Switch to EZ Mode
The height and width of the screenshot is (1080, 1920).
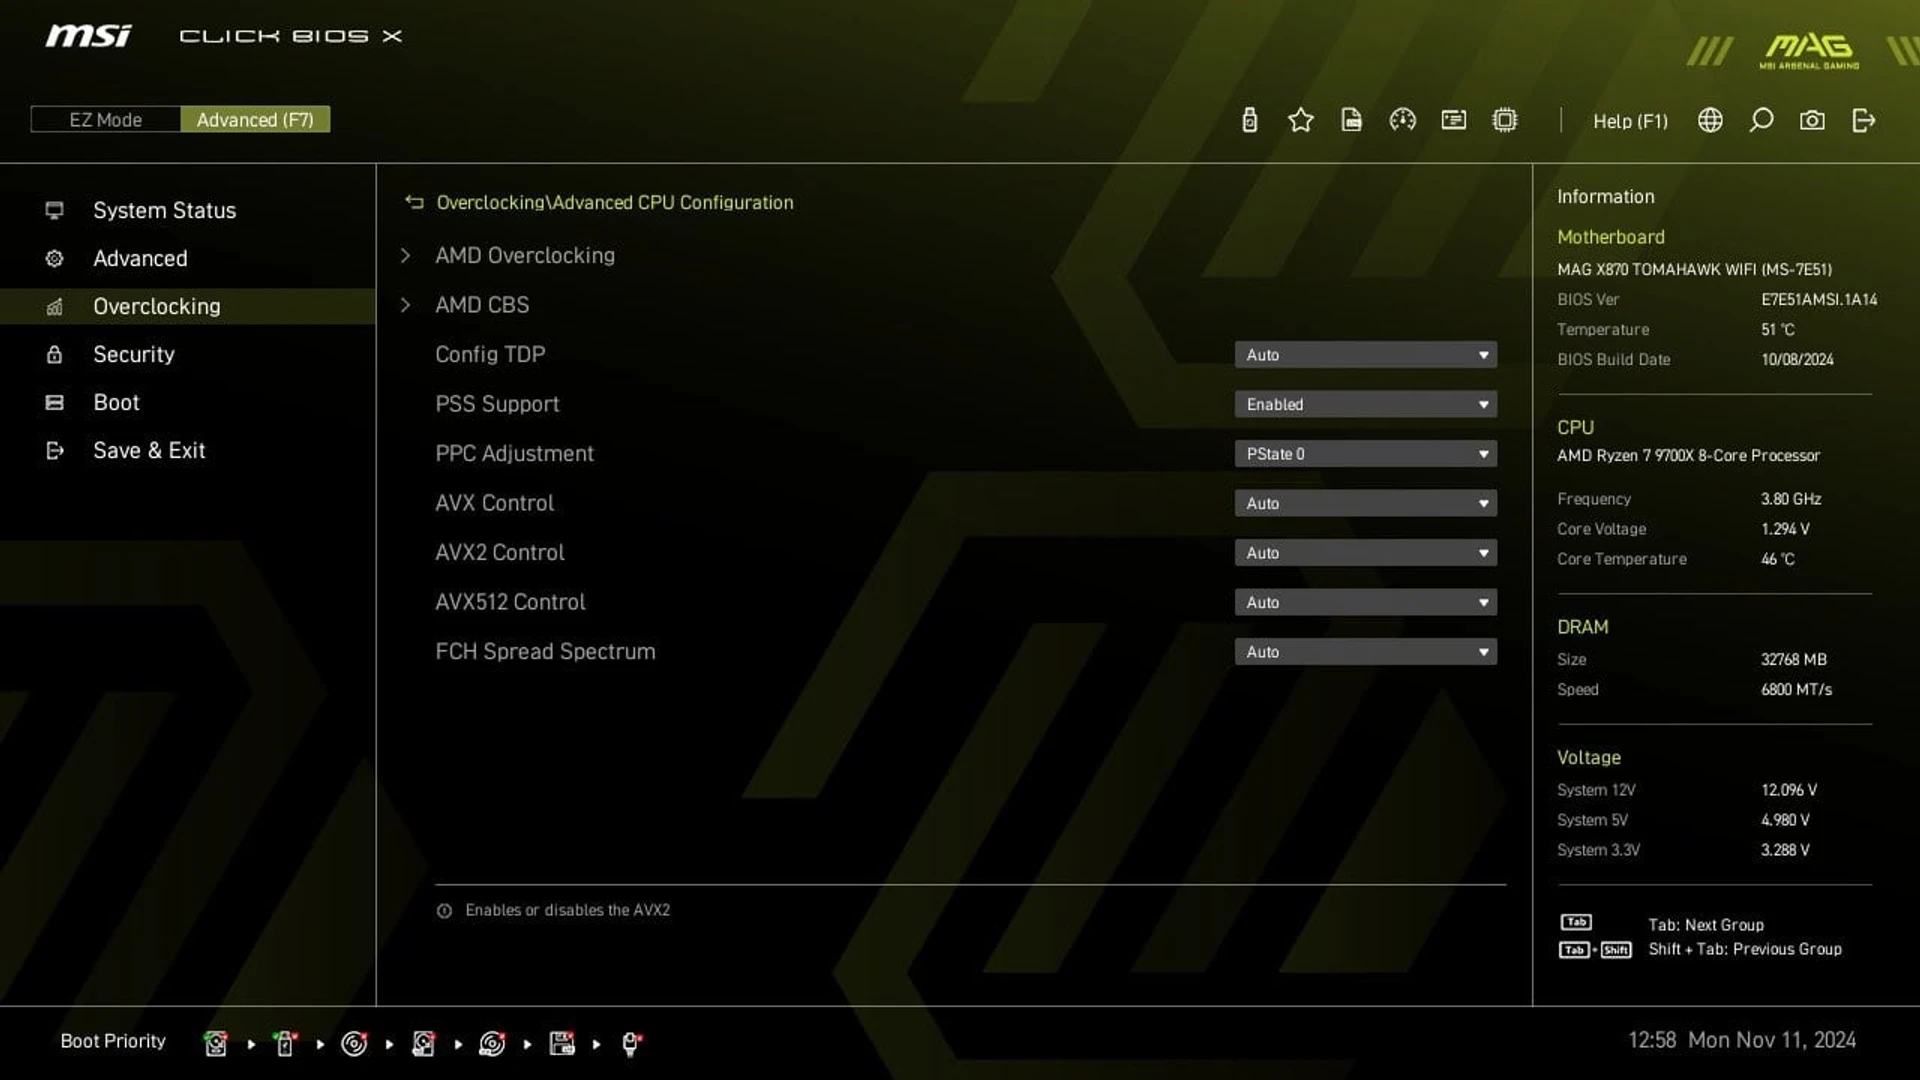pyautogui.click(x=105, y=120)
